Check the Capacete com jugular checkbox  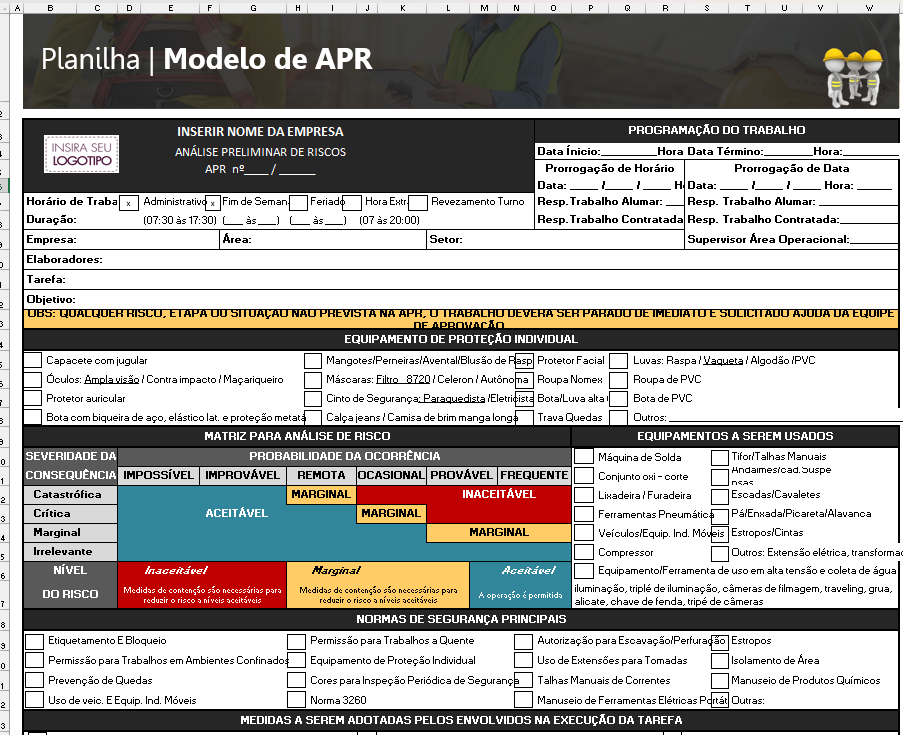click(32, 360)
